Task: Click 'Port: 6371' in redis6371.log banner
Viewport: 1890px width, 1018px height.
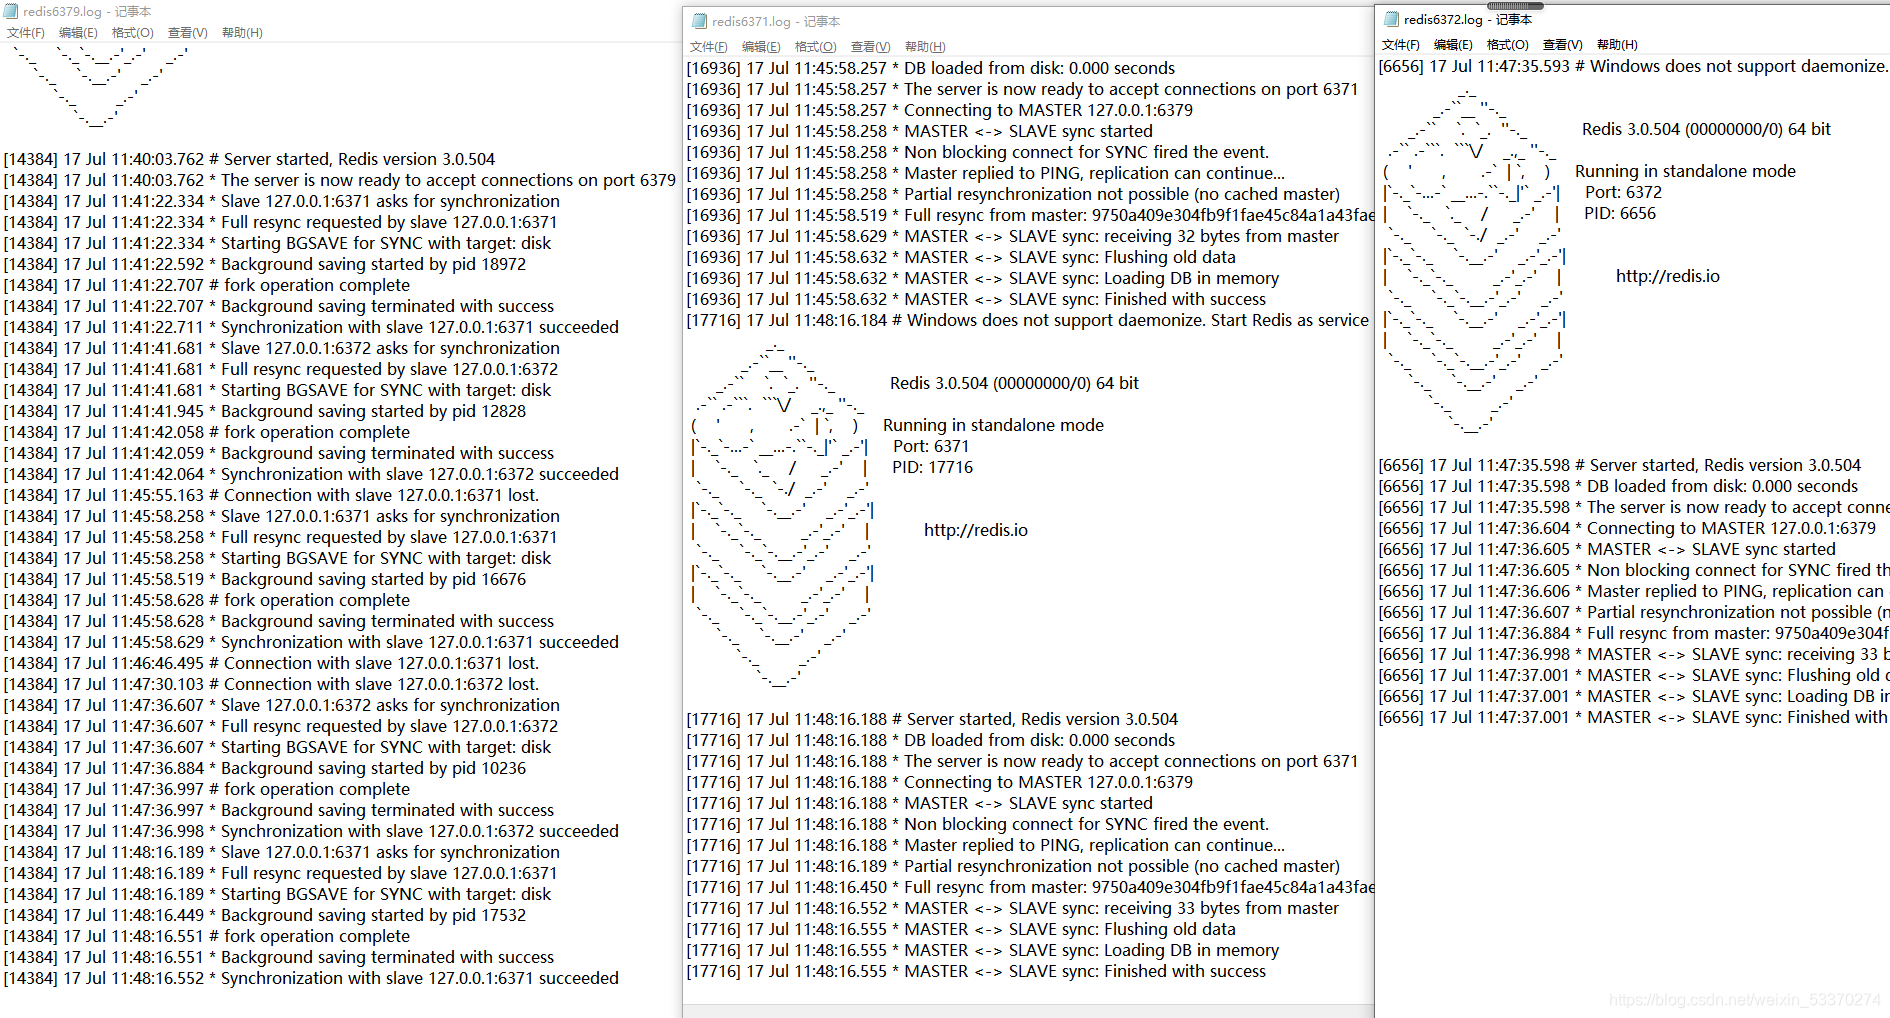Action: 931,446
